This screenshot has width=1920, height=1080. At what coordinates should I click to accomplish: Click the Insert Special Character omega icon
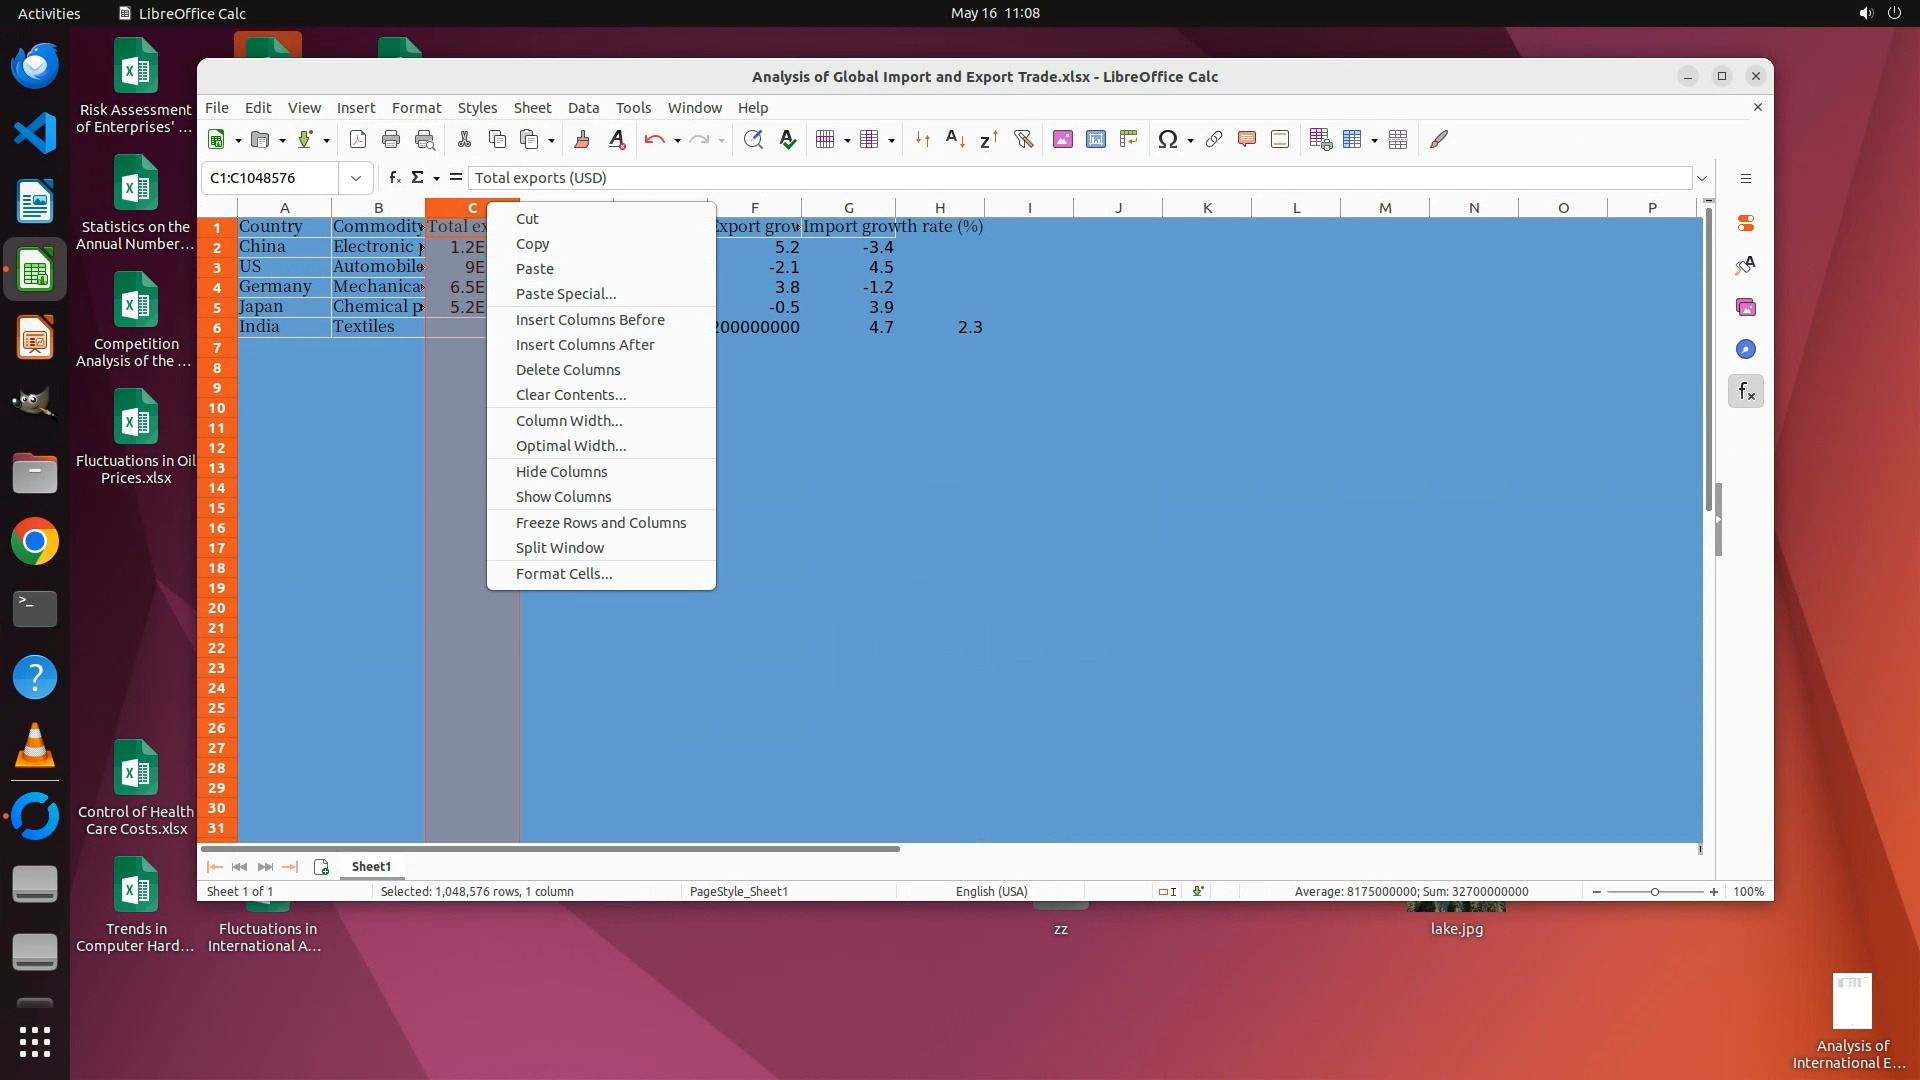coord(1166,140)
